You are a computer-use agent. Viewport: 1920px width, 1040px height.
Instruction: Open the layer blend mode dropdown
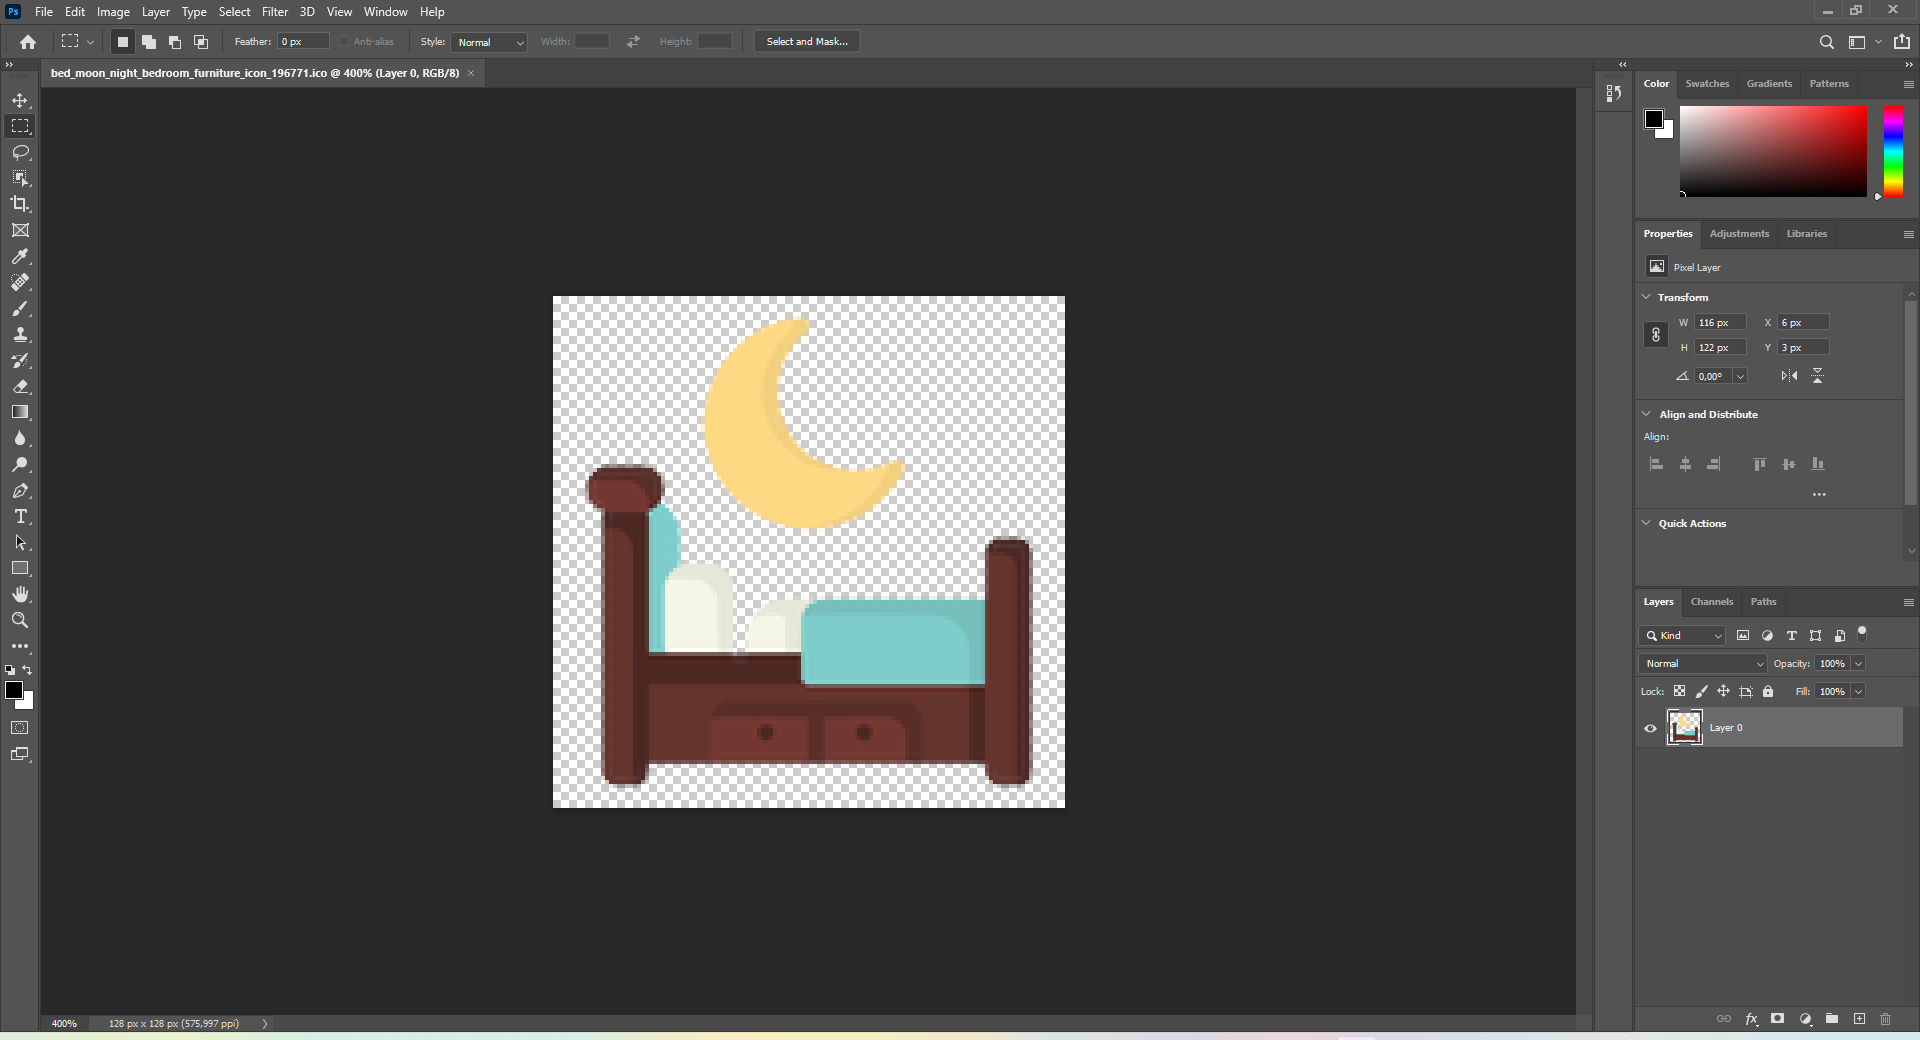(1703, 663)
